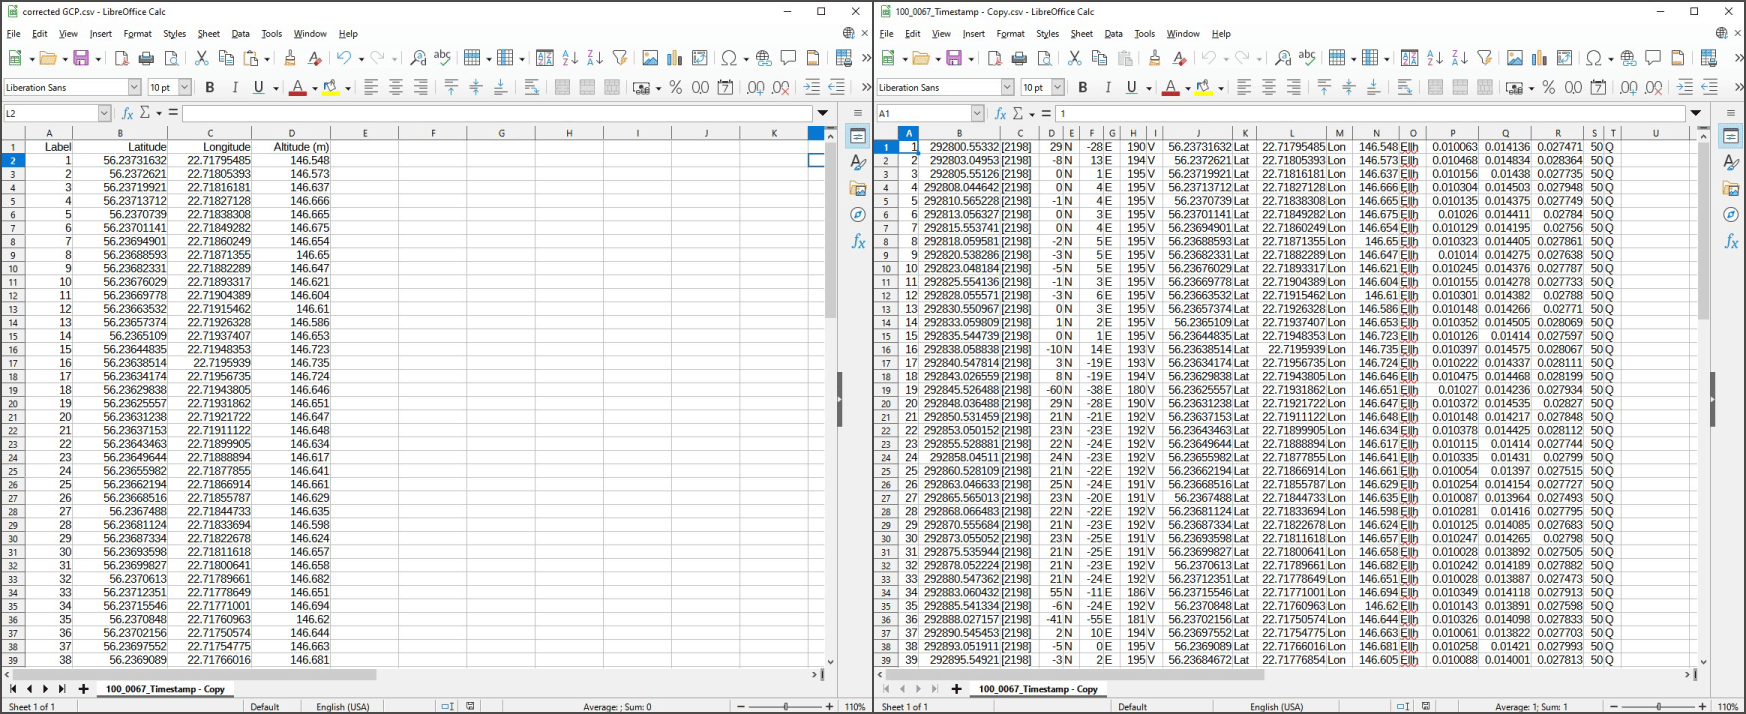Insert pivot table in Timestamp - Copy.csv window

click(x=1565, y=58)
